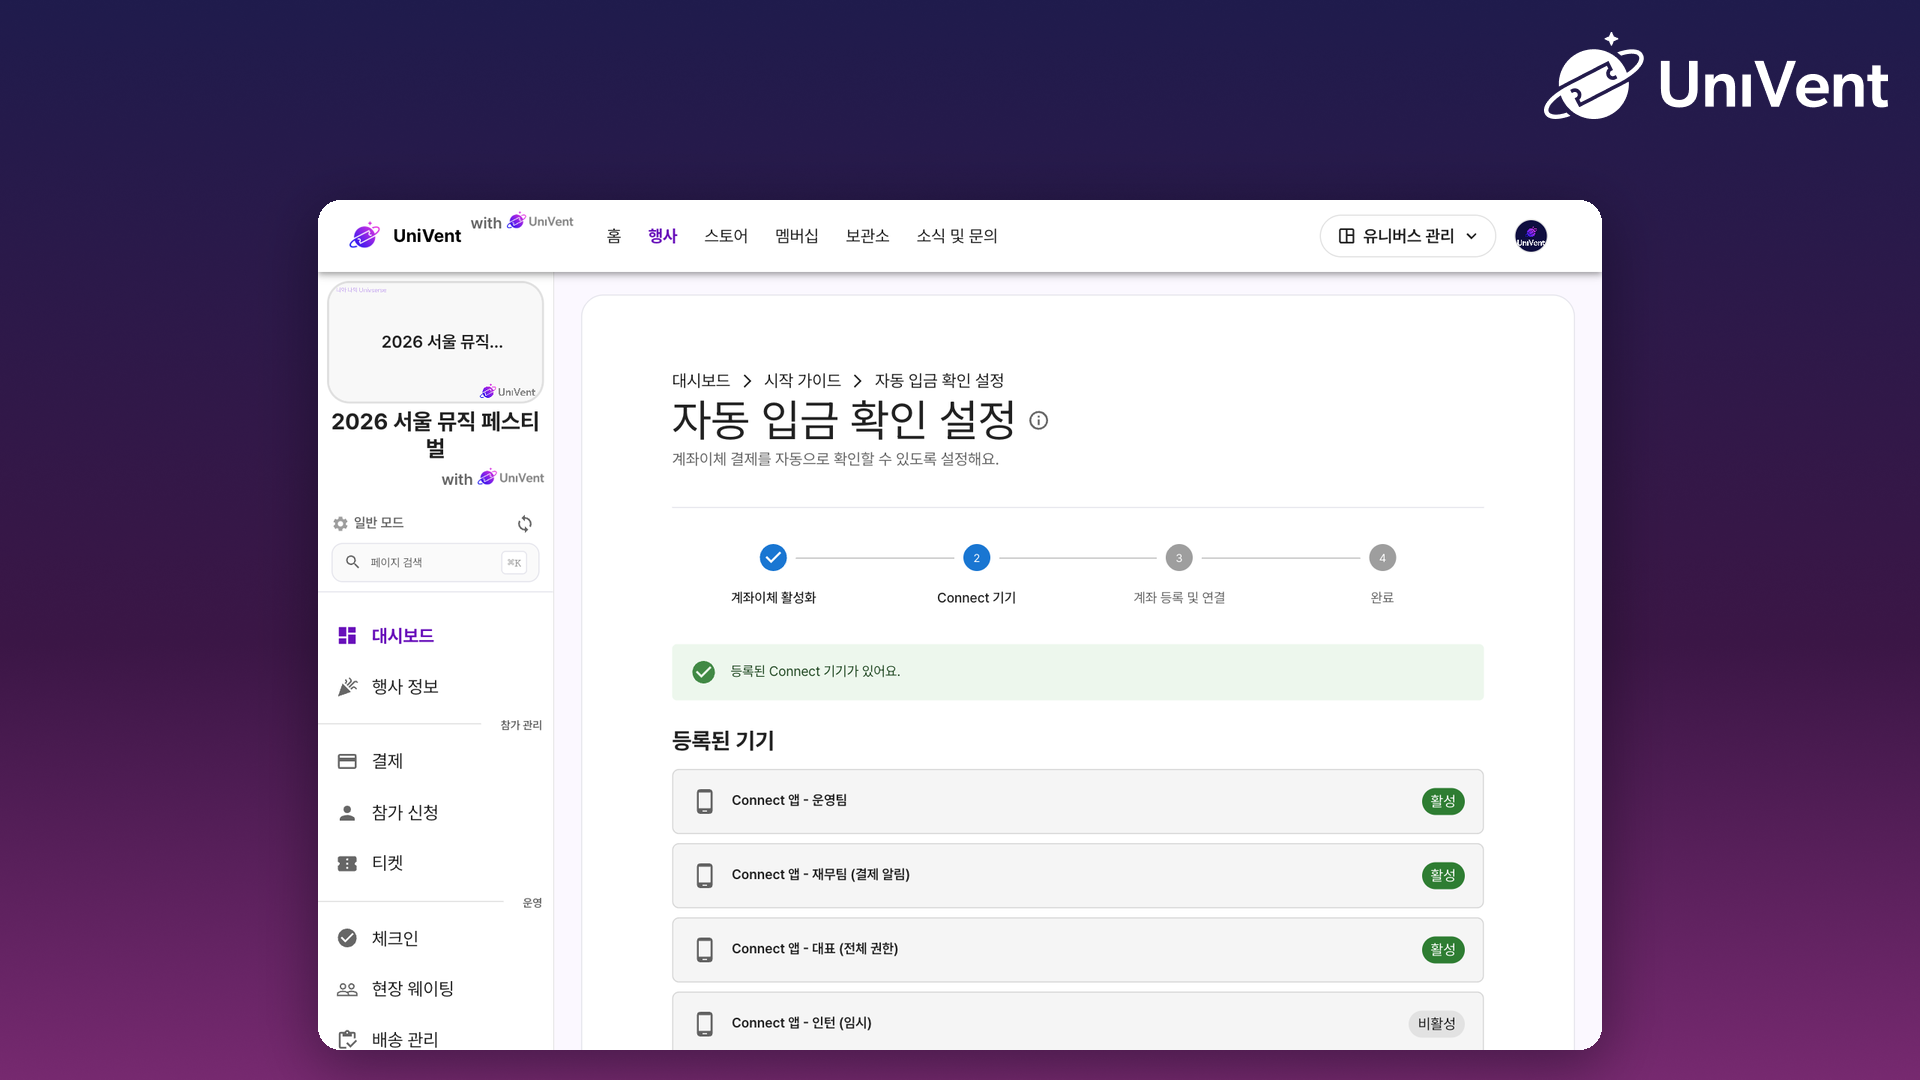Viewport: 1920px width, 1080px height.
Task: Open 참가 신청 in the sidebar
Action: coord(435,813)
